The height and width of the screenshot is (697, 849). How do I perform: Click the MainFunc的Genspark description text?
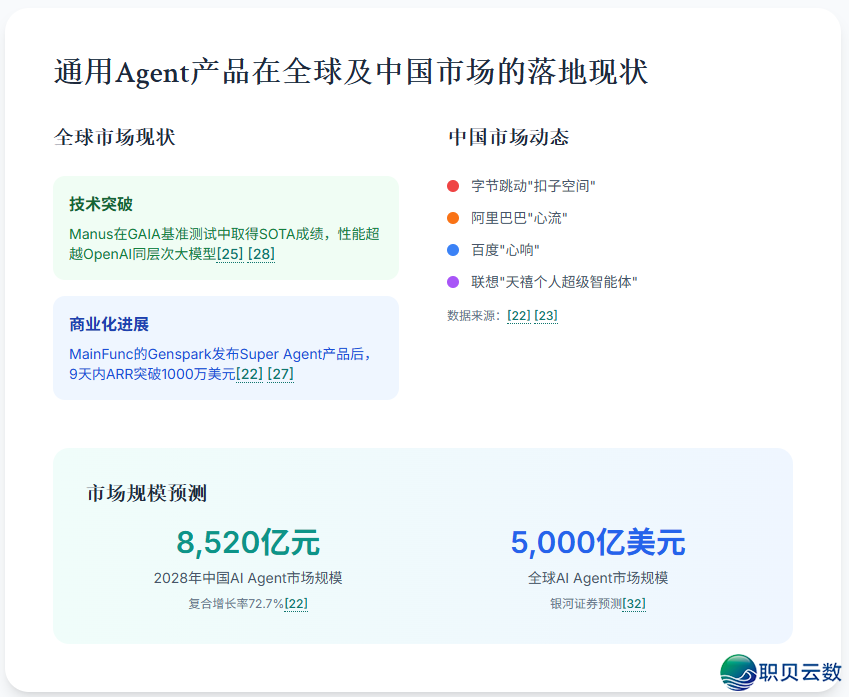220,364
